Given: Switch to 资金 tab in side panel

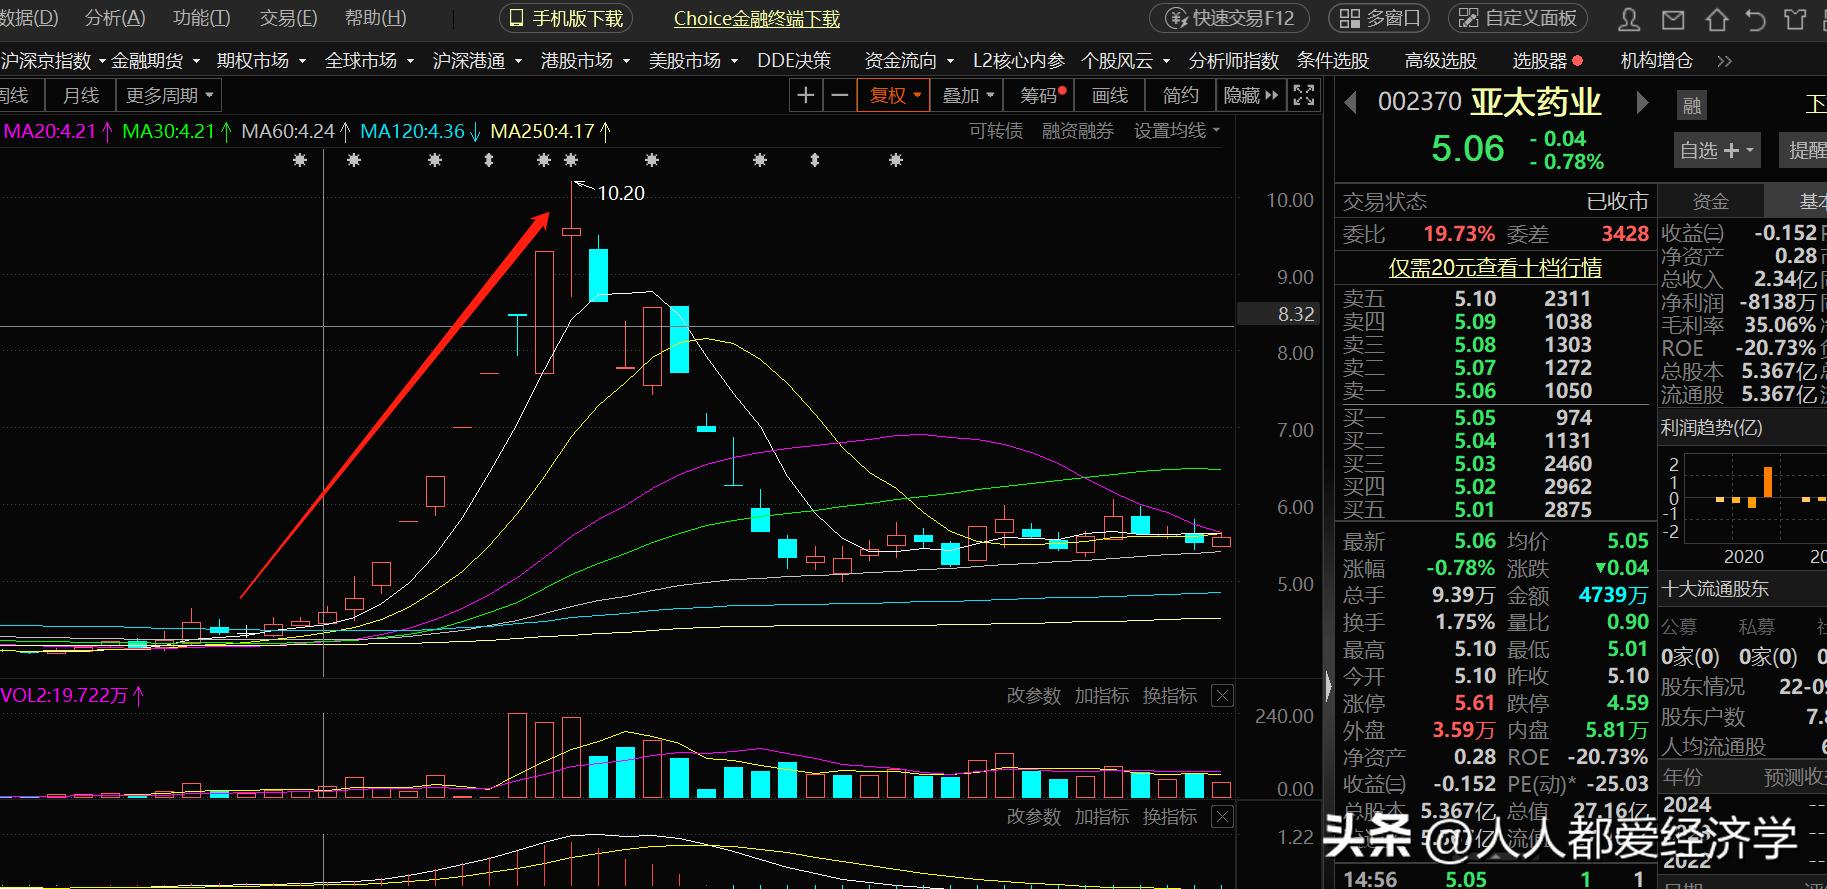Looking at the screenshot, I should (x=1710, y=201).
